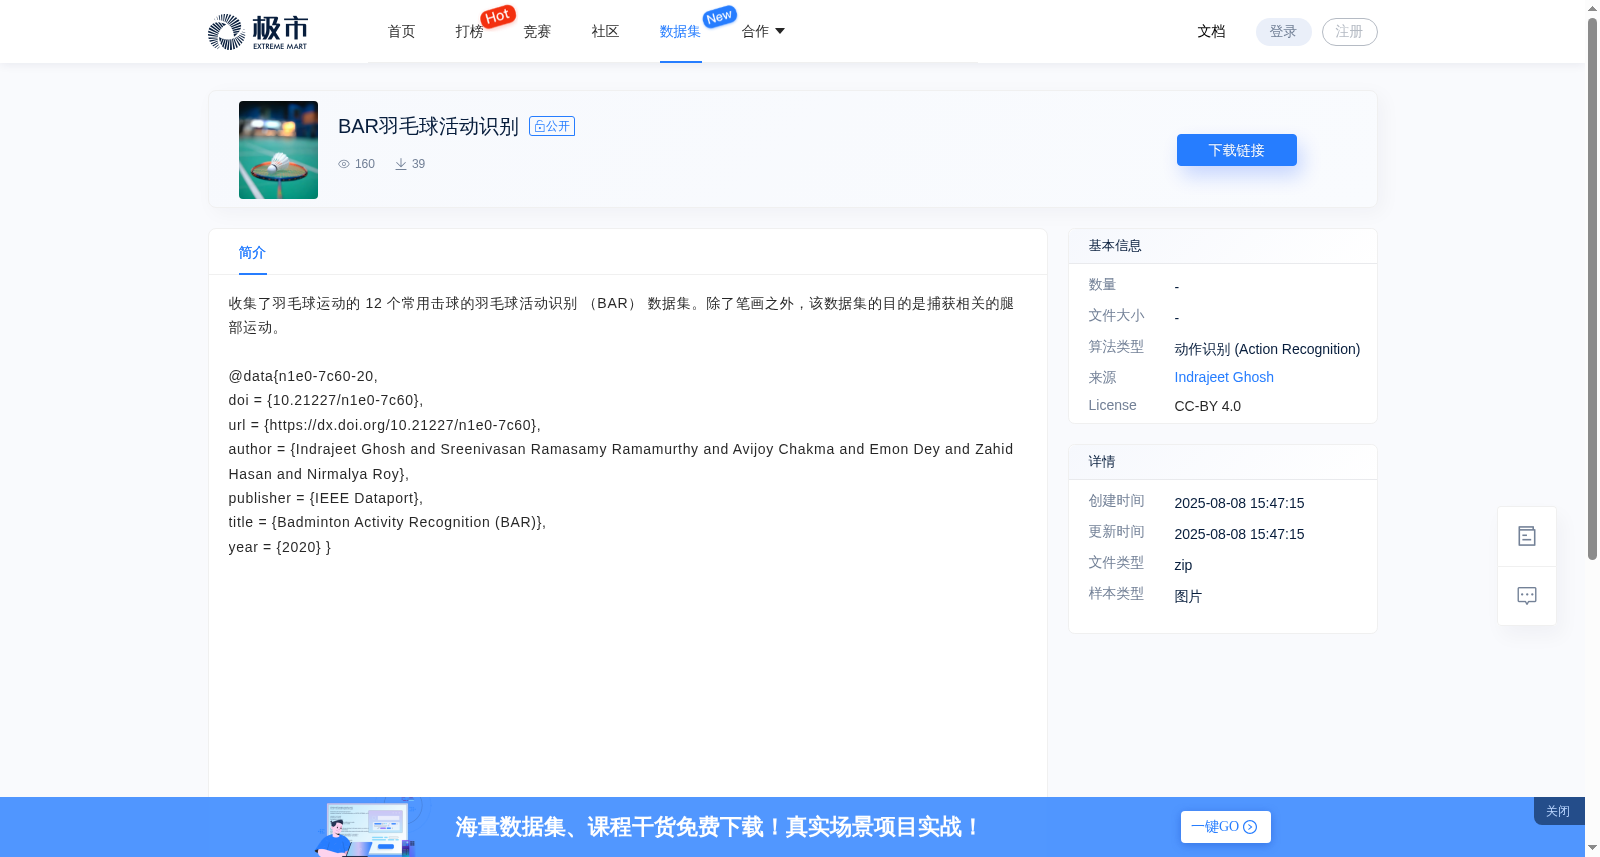Click the CC-BY 4.0 license value
The height and width of the screenshot is (857, 1600).
point(1208,406)
